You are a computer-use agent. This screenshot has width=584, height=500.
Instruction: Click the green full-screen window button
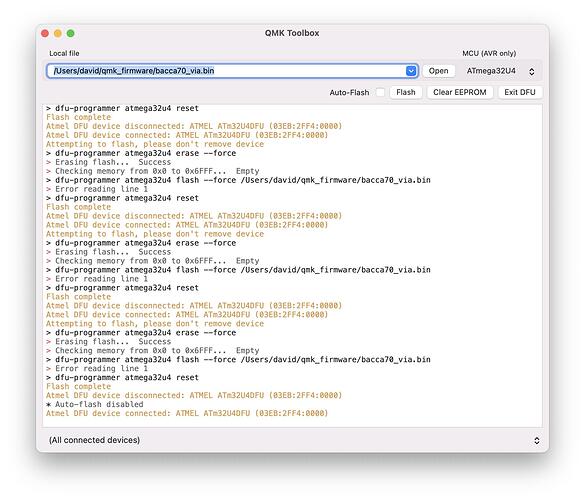tap(70, 34)
